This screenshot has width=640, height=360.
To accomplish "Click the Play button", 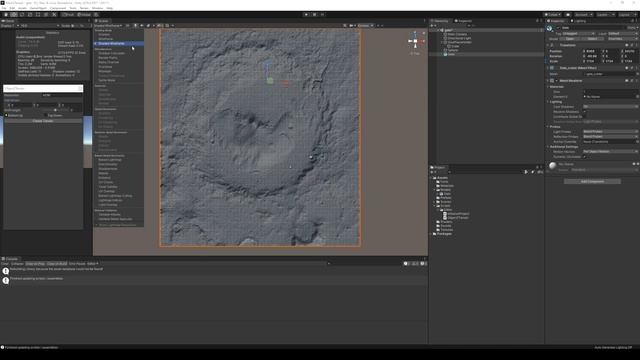I will [307, 15].
